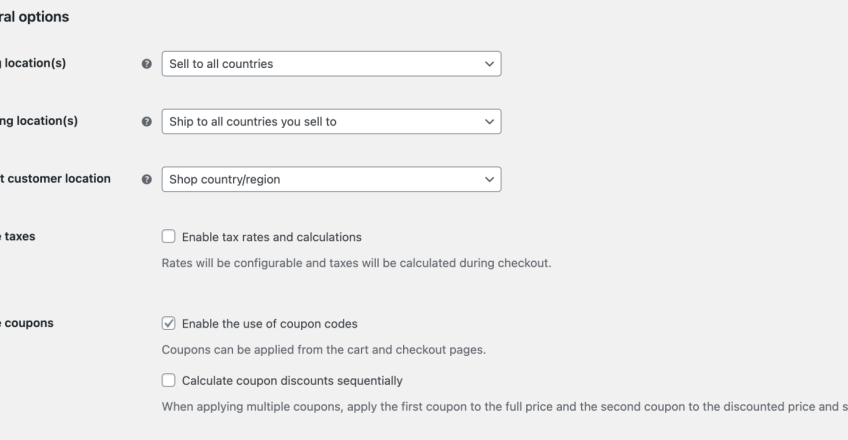
Task: Click the Selling location(s) row label
Action: point(38,63)
